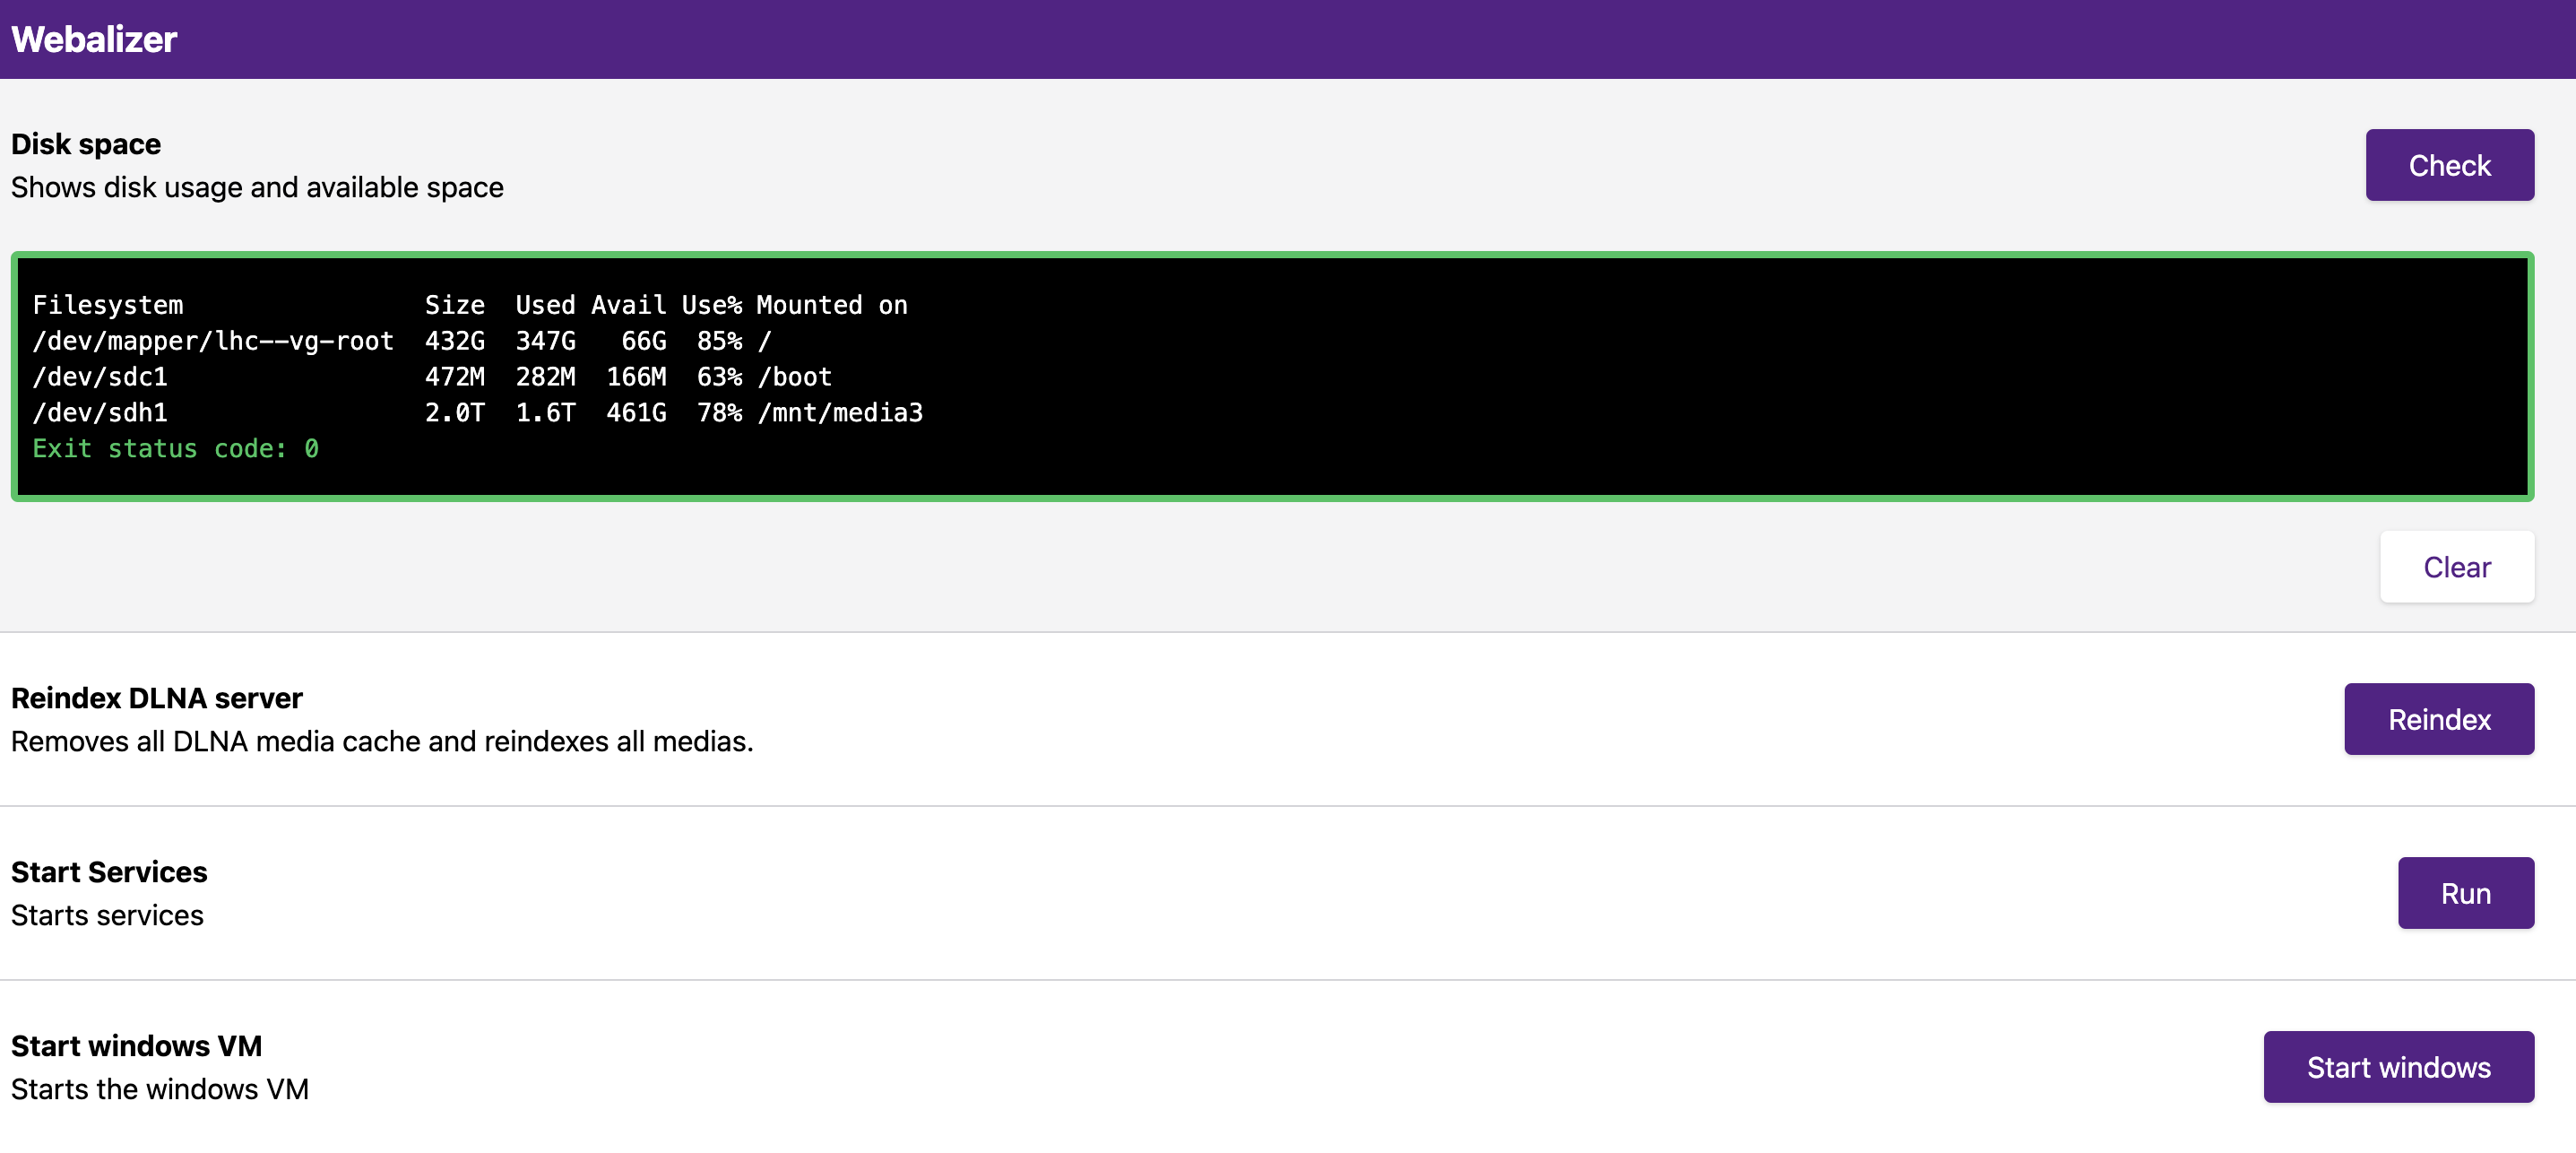
Task: Run the Start Services action
Action: tap(2464, 893)
